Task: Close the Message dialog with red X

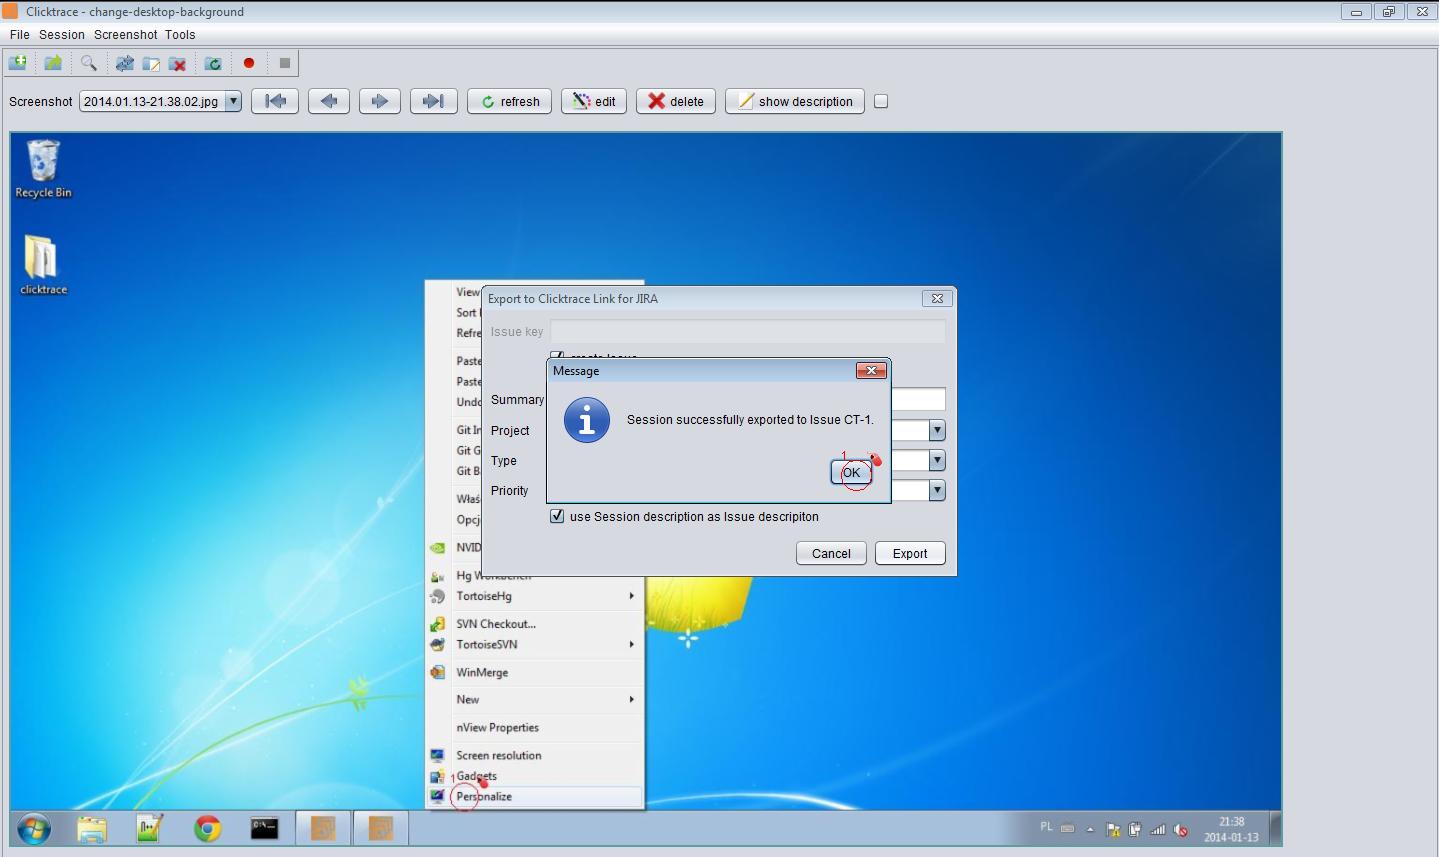Action: click(x=871, y=370)
